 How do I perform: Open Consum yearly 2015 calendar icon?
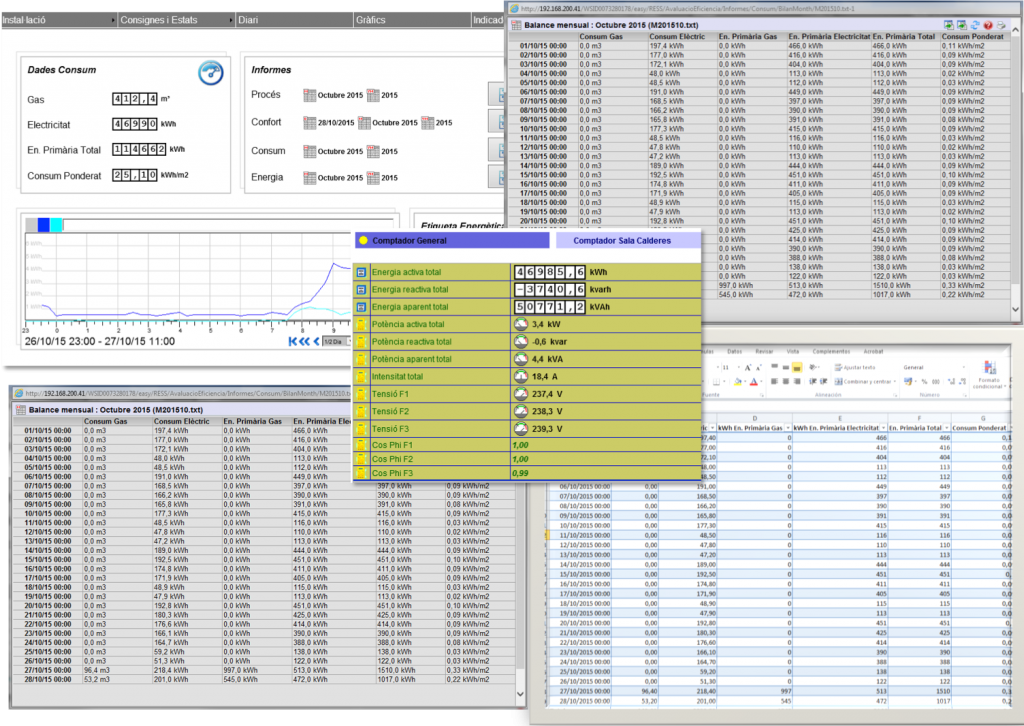point(373,151)
